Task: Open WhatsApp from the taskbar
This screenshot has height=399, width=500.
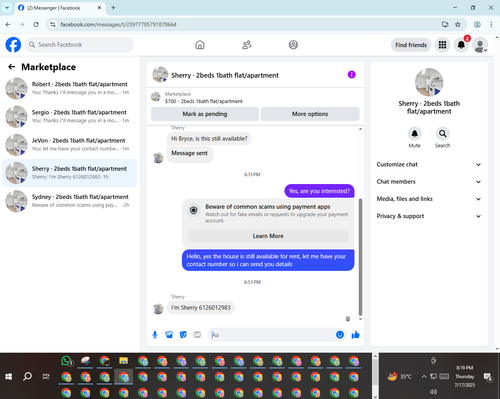Action: [67, 361]
